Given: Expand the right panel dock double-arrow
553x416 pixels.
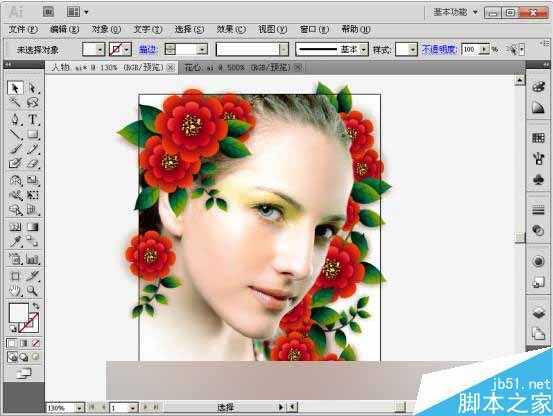Looking at the screenshot, I should tap(546, 65).
